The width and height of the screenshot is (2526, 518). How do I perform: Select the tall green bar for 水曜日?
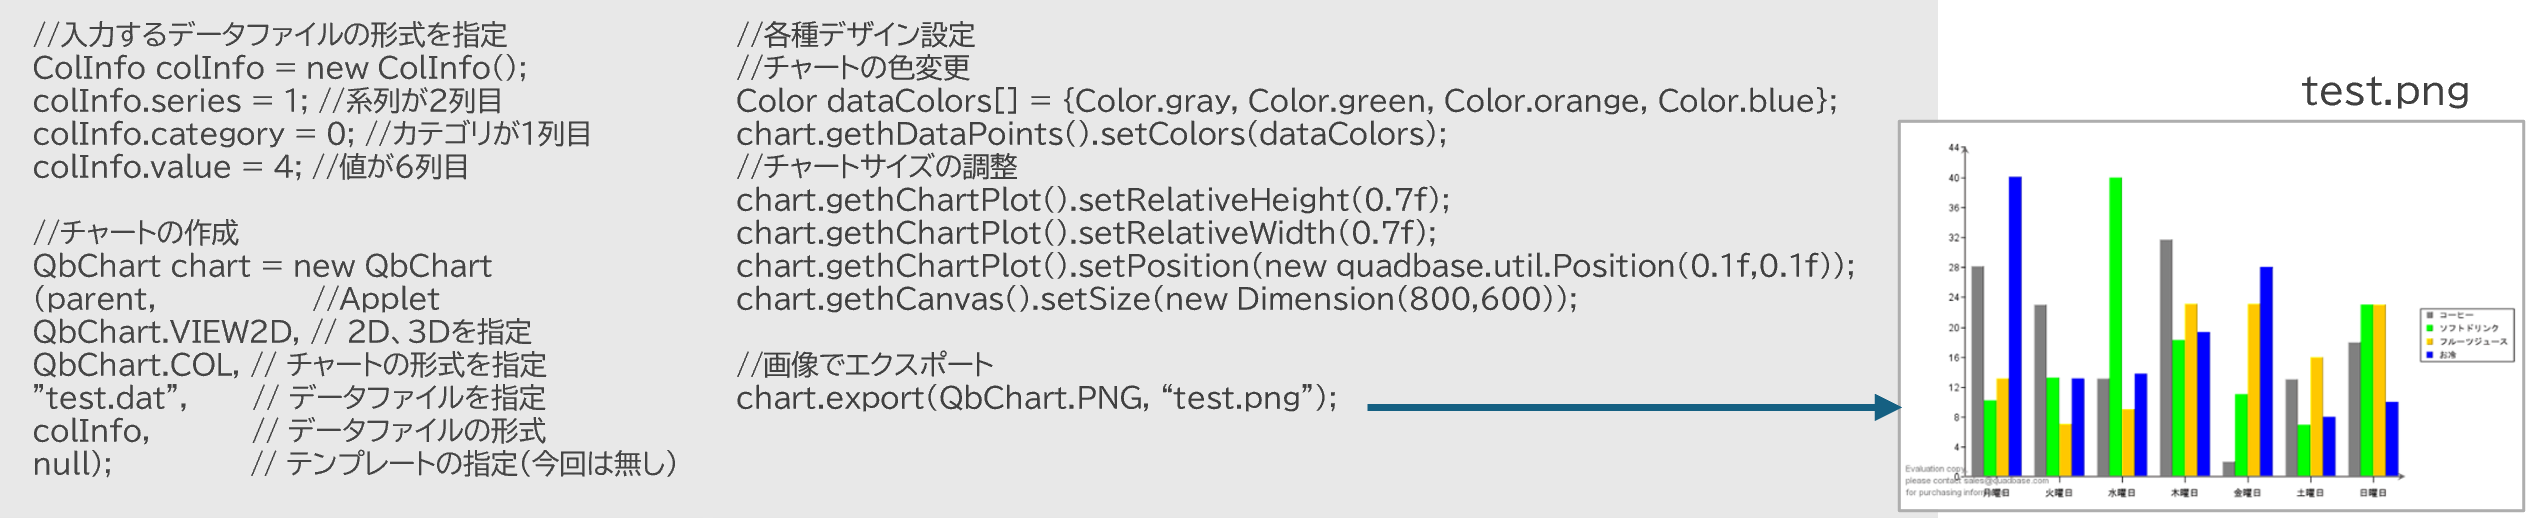(x=2116, y=327)
